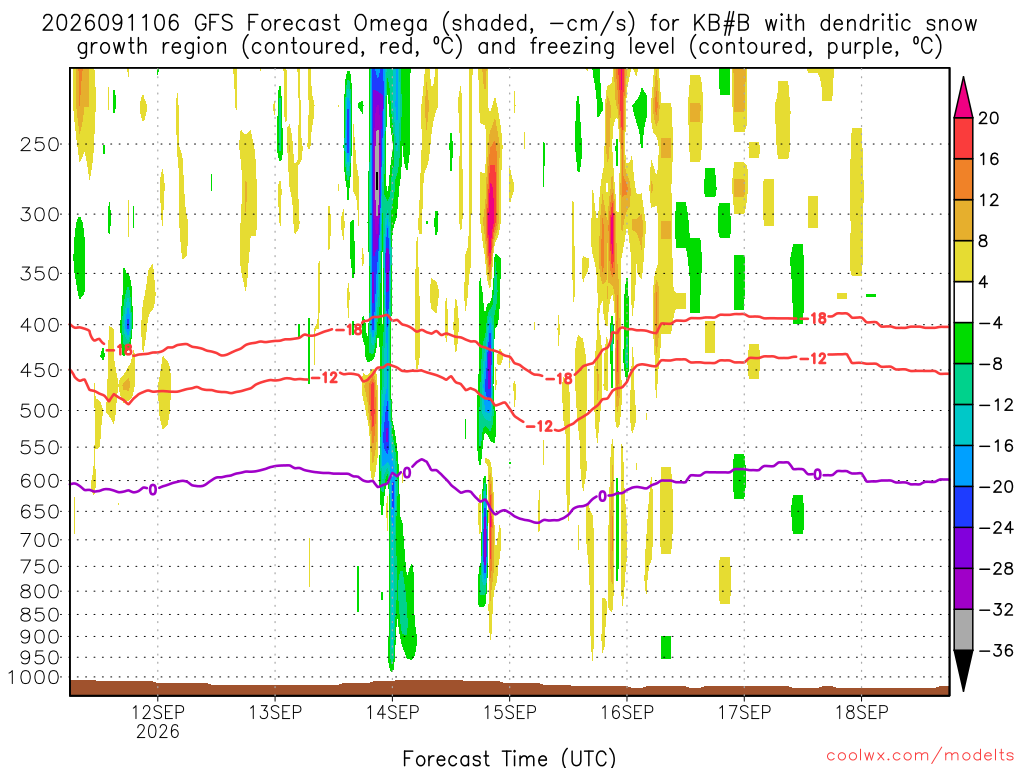This screenshot has height=768, width=1024.
Task: Click the white -4 to 4 colorbar segment
Action: (x=963, y=302)
